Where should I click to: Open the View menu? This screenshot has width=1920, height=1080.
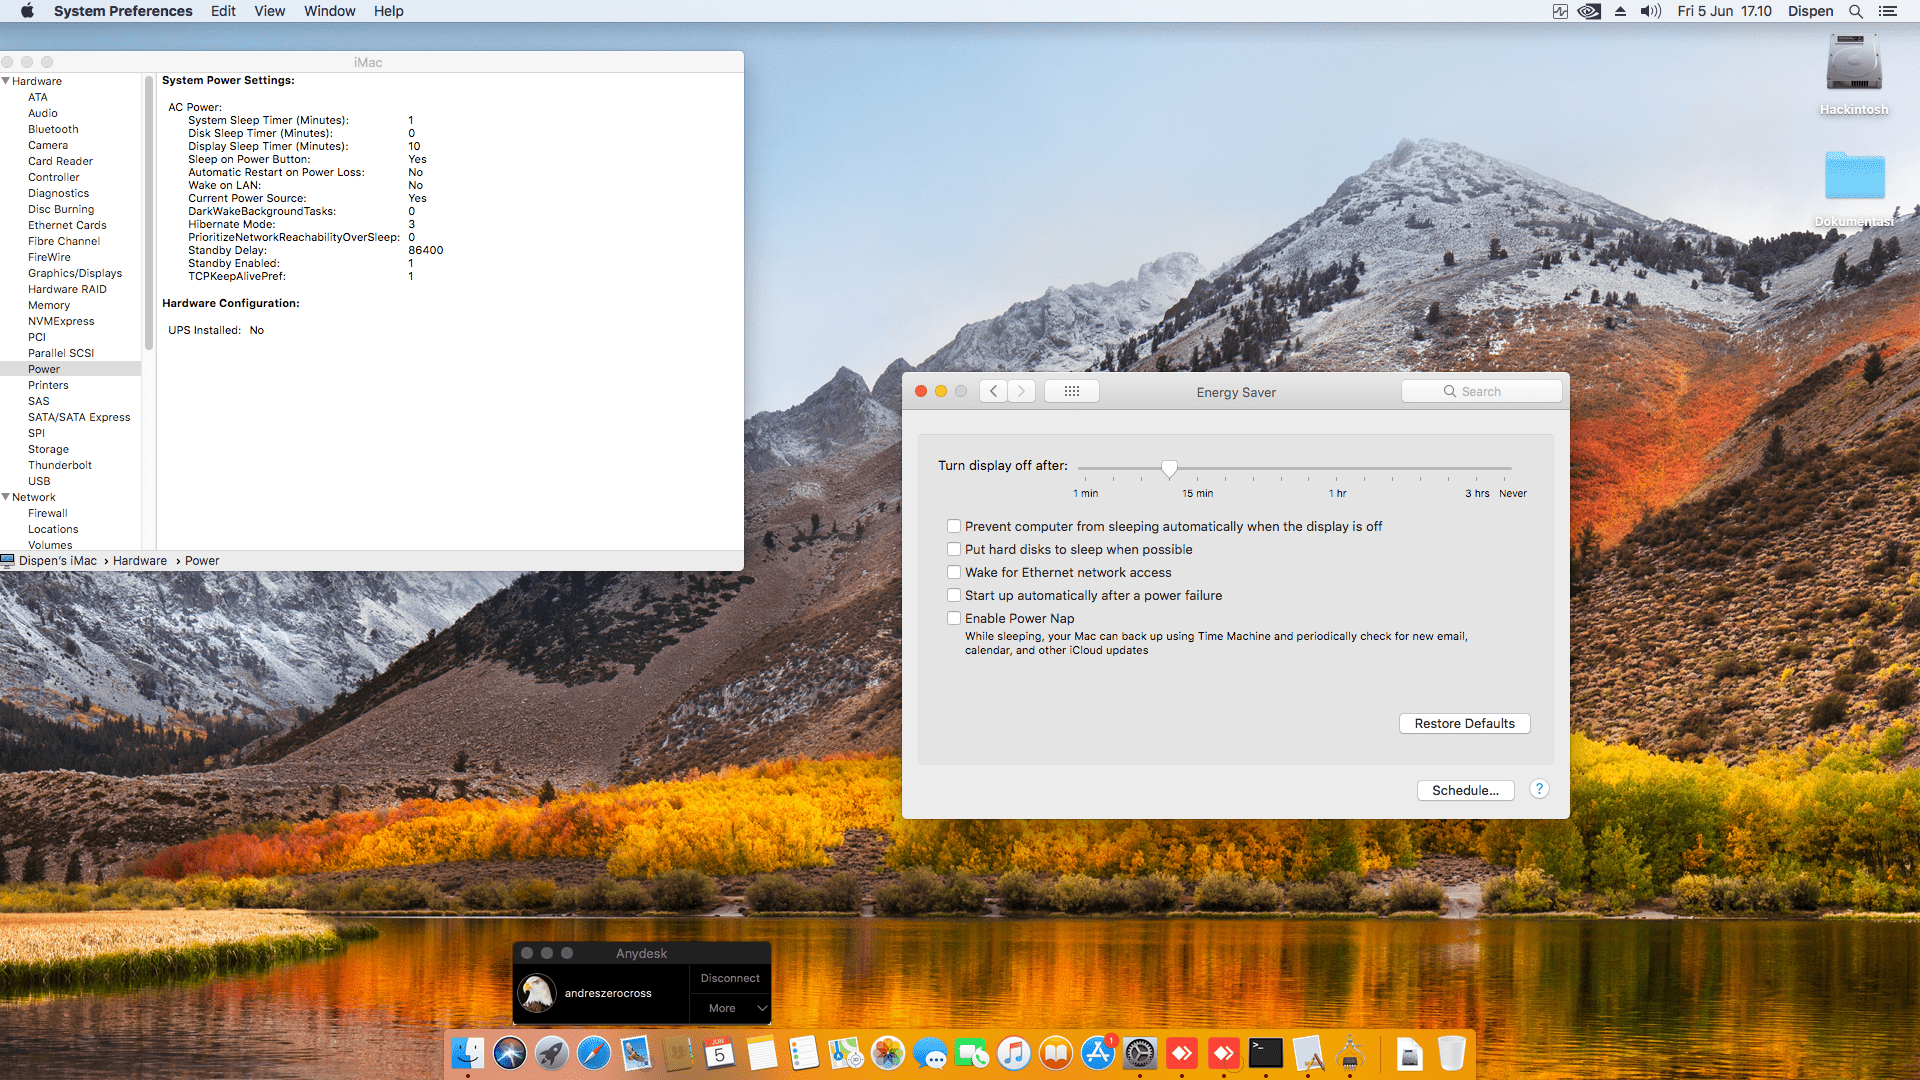[x=269, y=11]
